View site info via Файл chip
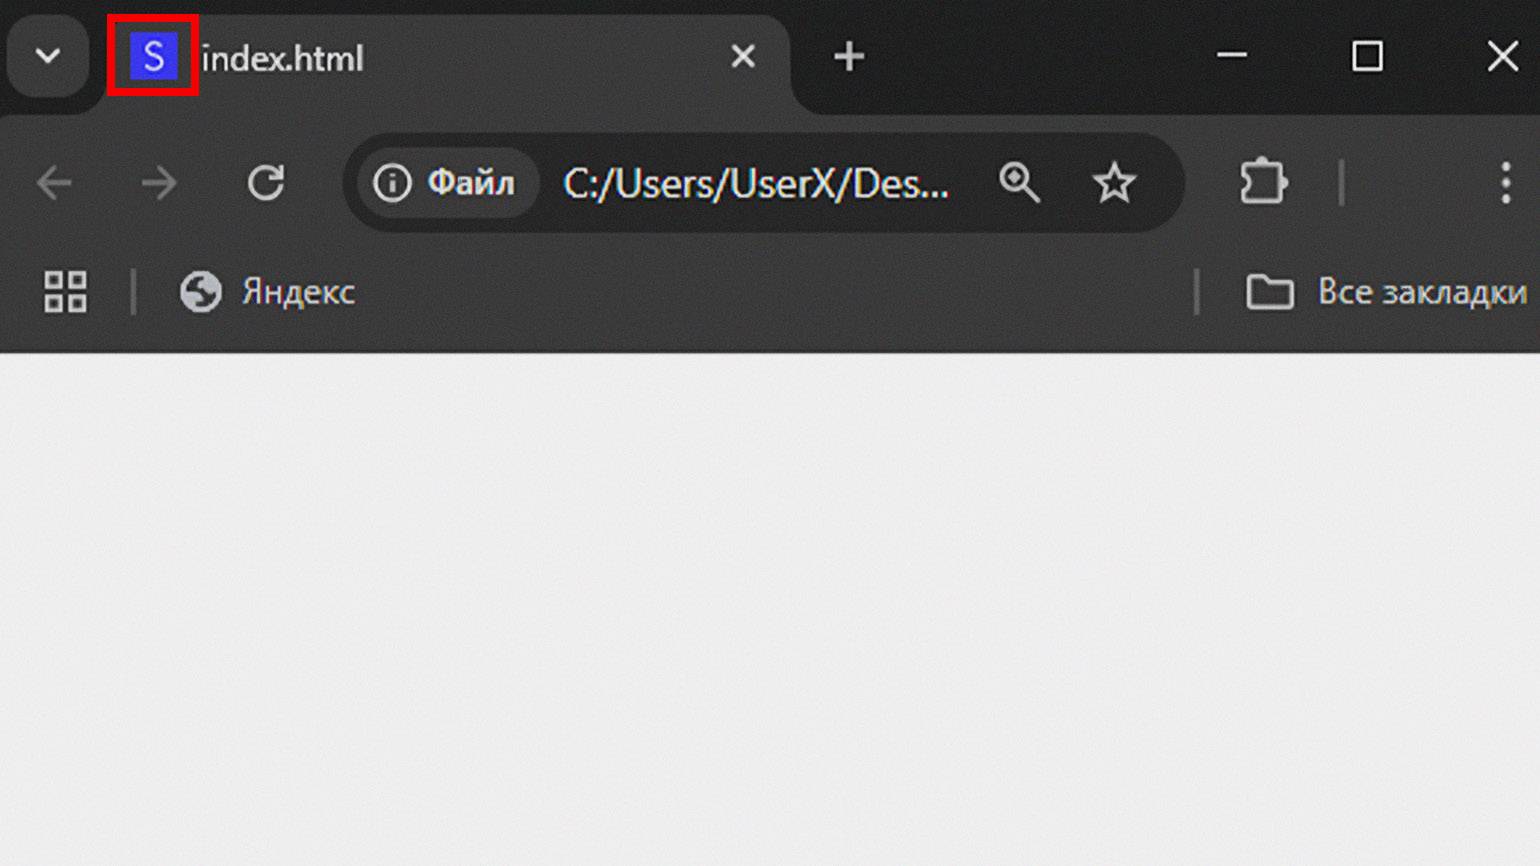The height and width of the screenshot is (866, 1540). pyautogui.click(x=446, y=183)
